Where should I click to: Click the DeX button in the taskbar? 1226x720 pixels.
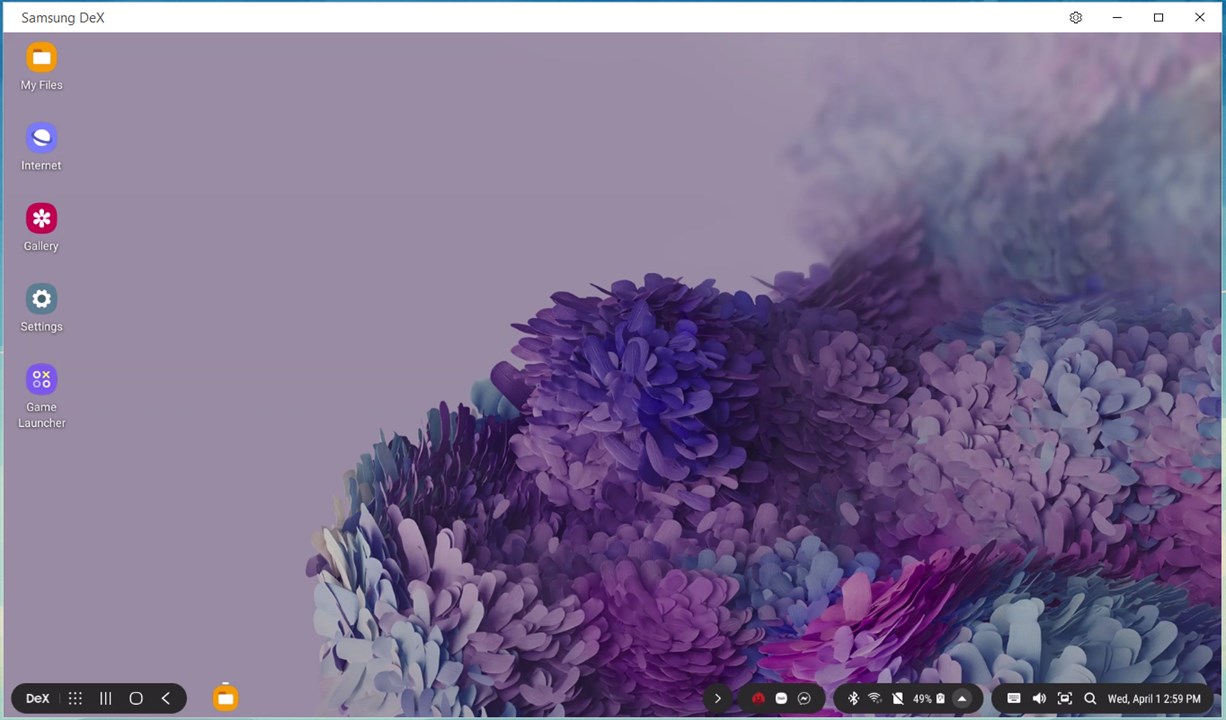(x=37, y=699)
